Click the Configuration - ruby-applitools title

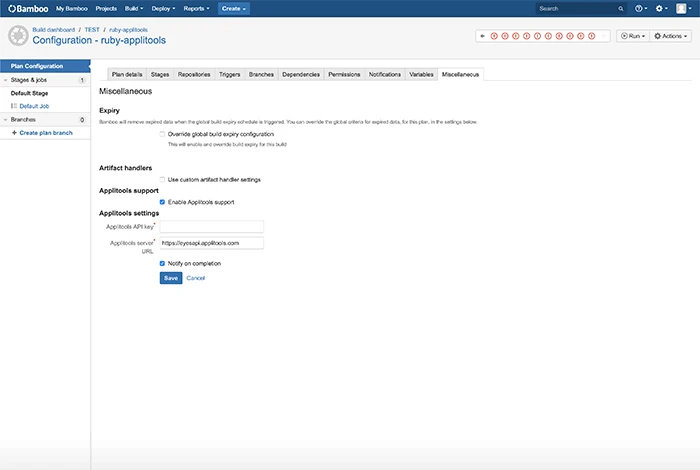tap(99, 40)
